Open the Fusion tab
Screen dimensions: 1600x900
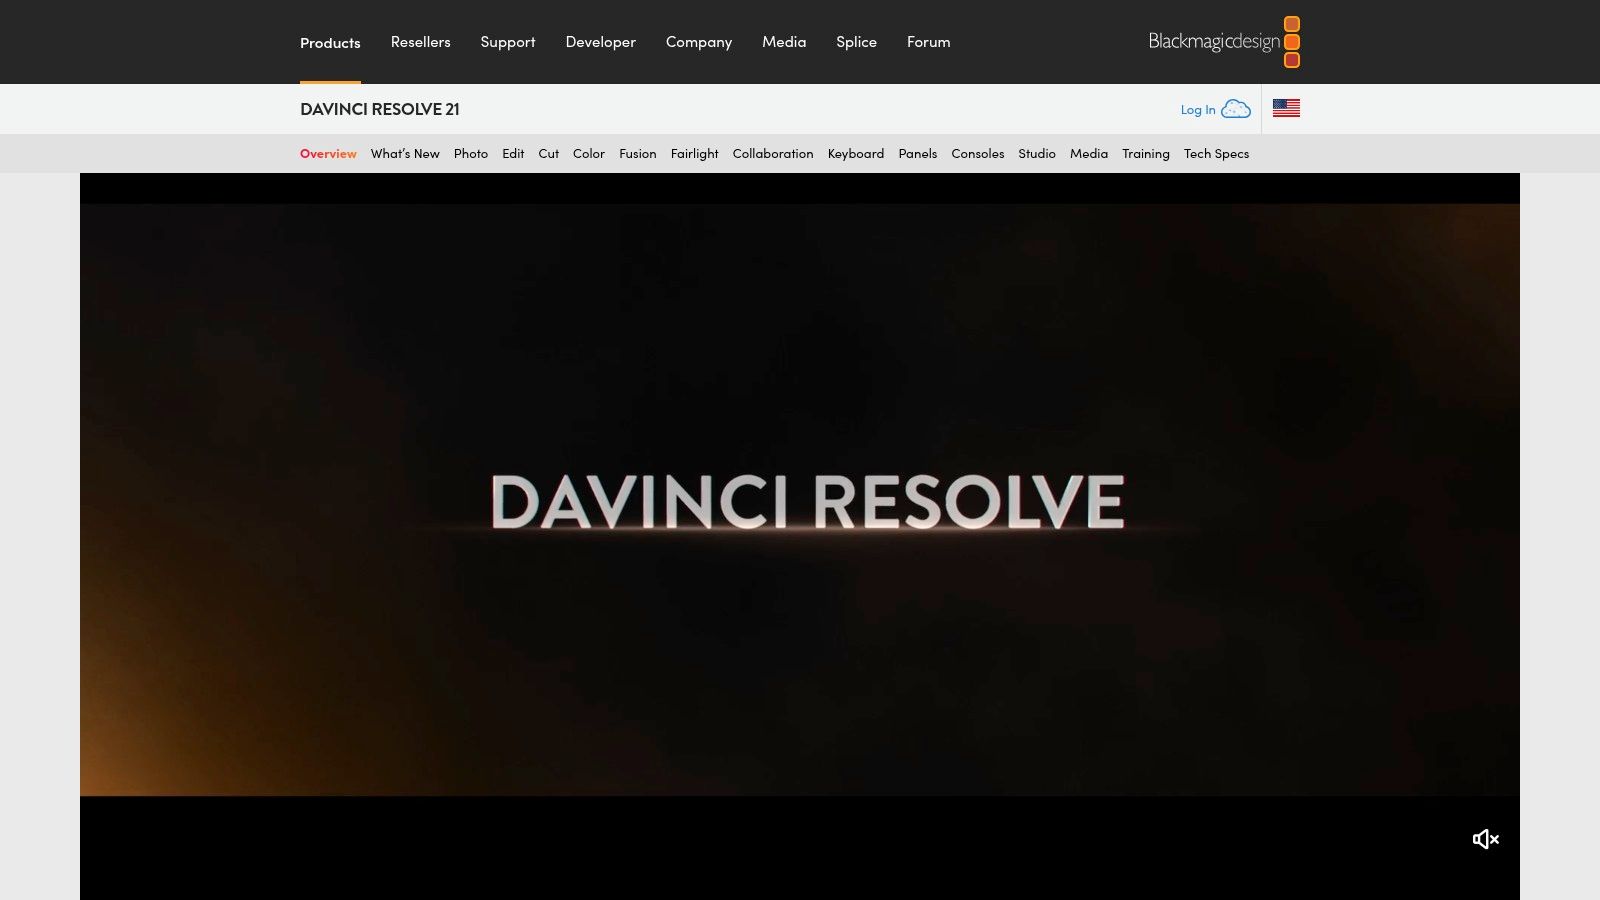[638, 153]
